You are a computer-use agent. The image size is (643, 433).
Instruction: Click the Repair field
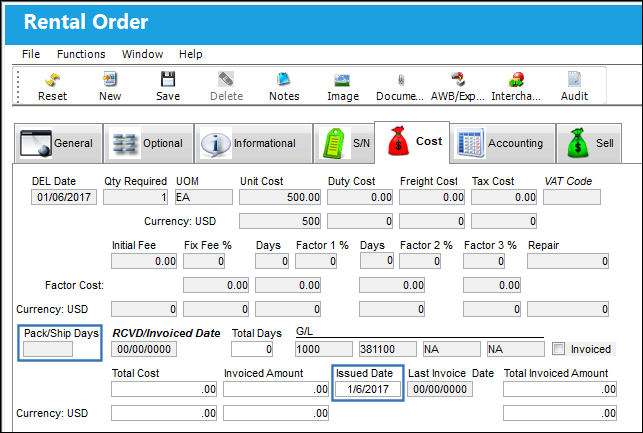point(568,261)
